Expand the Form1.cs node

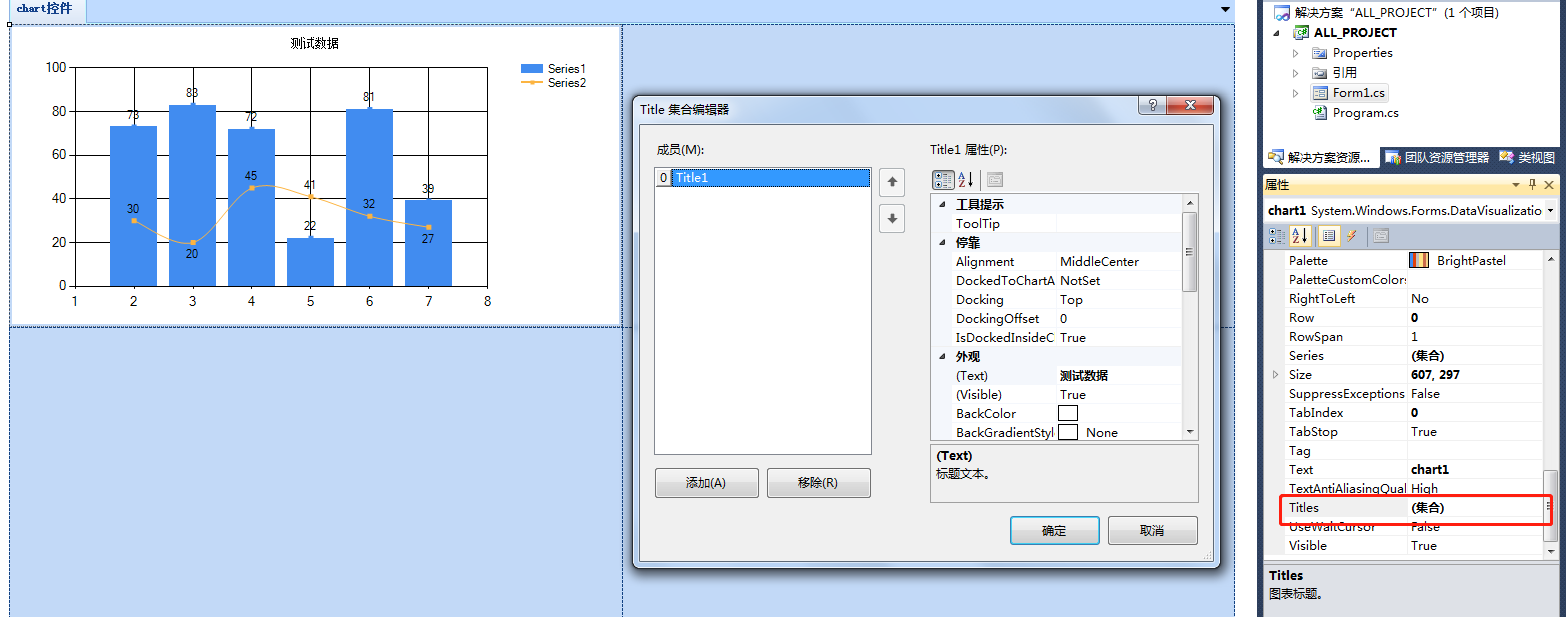tap(1296, 93)
